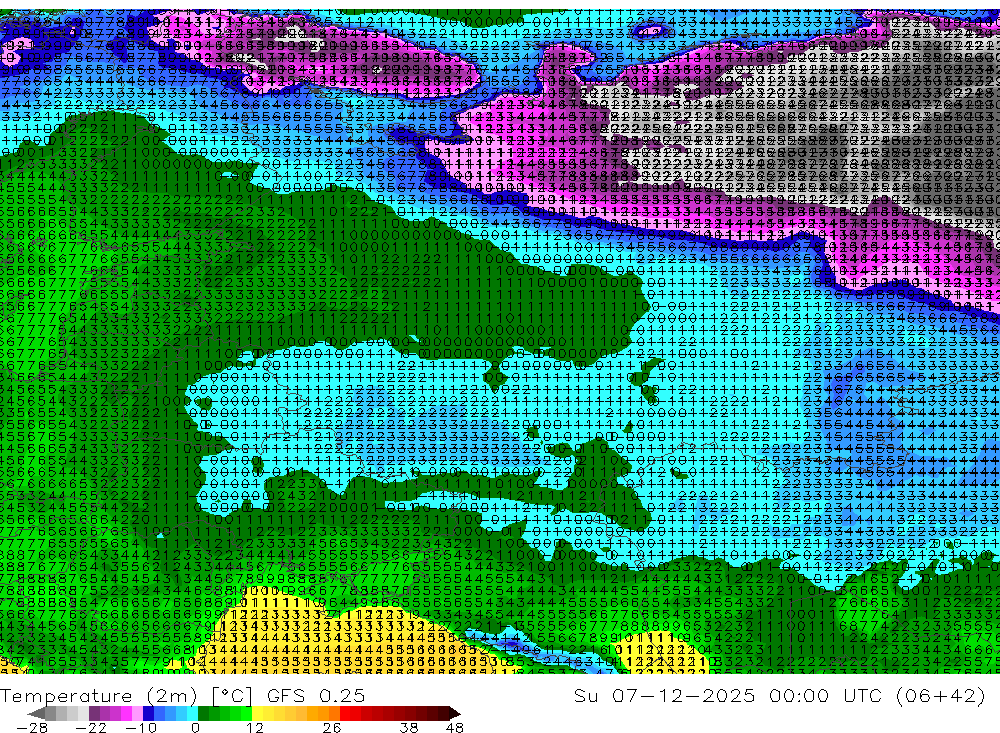This screenshot has width=1000, height=733.
Task: Pick the gray left-arrow end of color bar
Action: coord(36,713)
